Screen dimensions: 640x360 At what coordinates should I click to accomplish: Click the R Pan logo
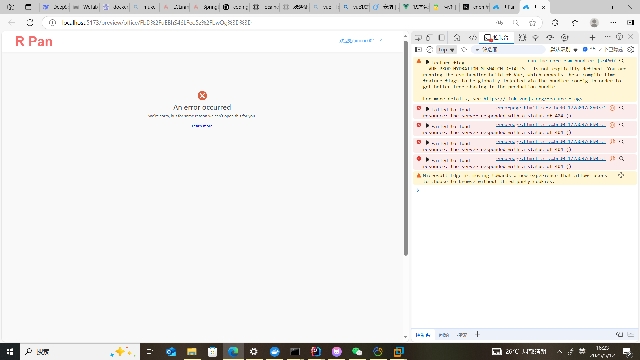point(34,41)
